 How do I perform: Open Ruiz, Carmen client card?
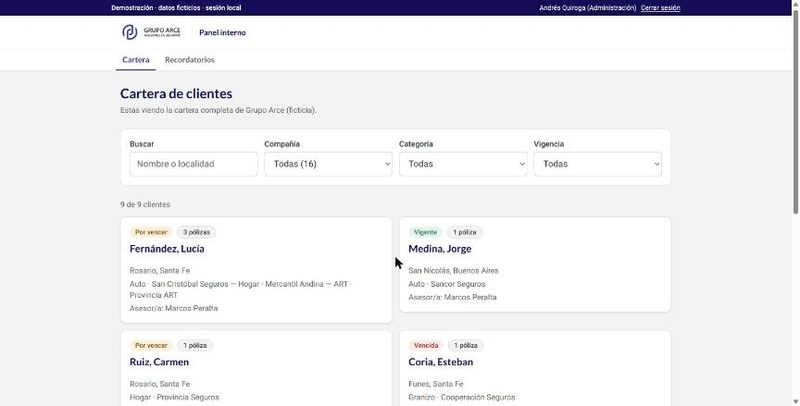tap(256, 368)
